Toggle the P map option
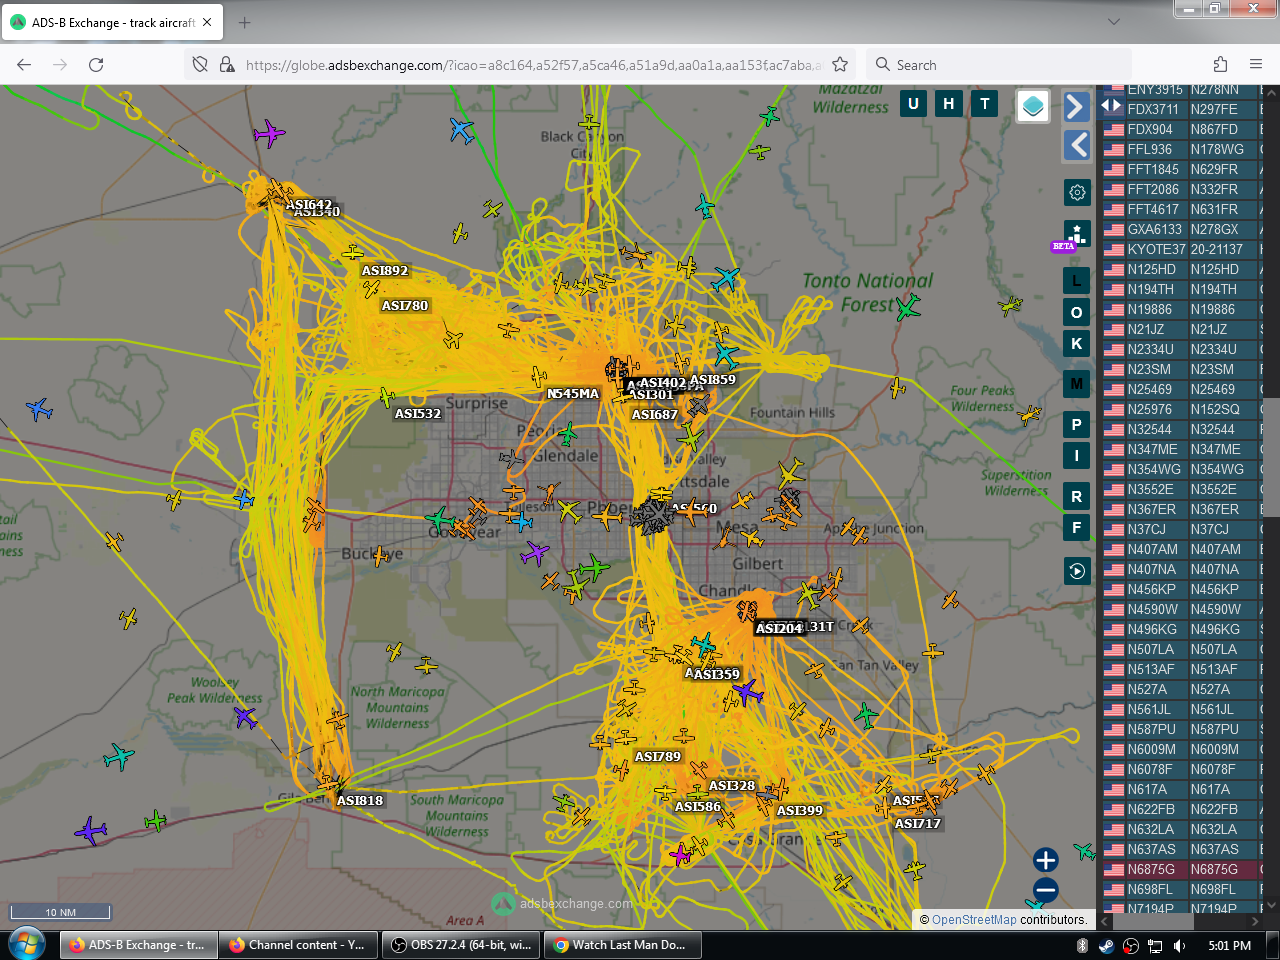This screenshot has height=960, width=1280. click(1077, 424)
